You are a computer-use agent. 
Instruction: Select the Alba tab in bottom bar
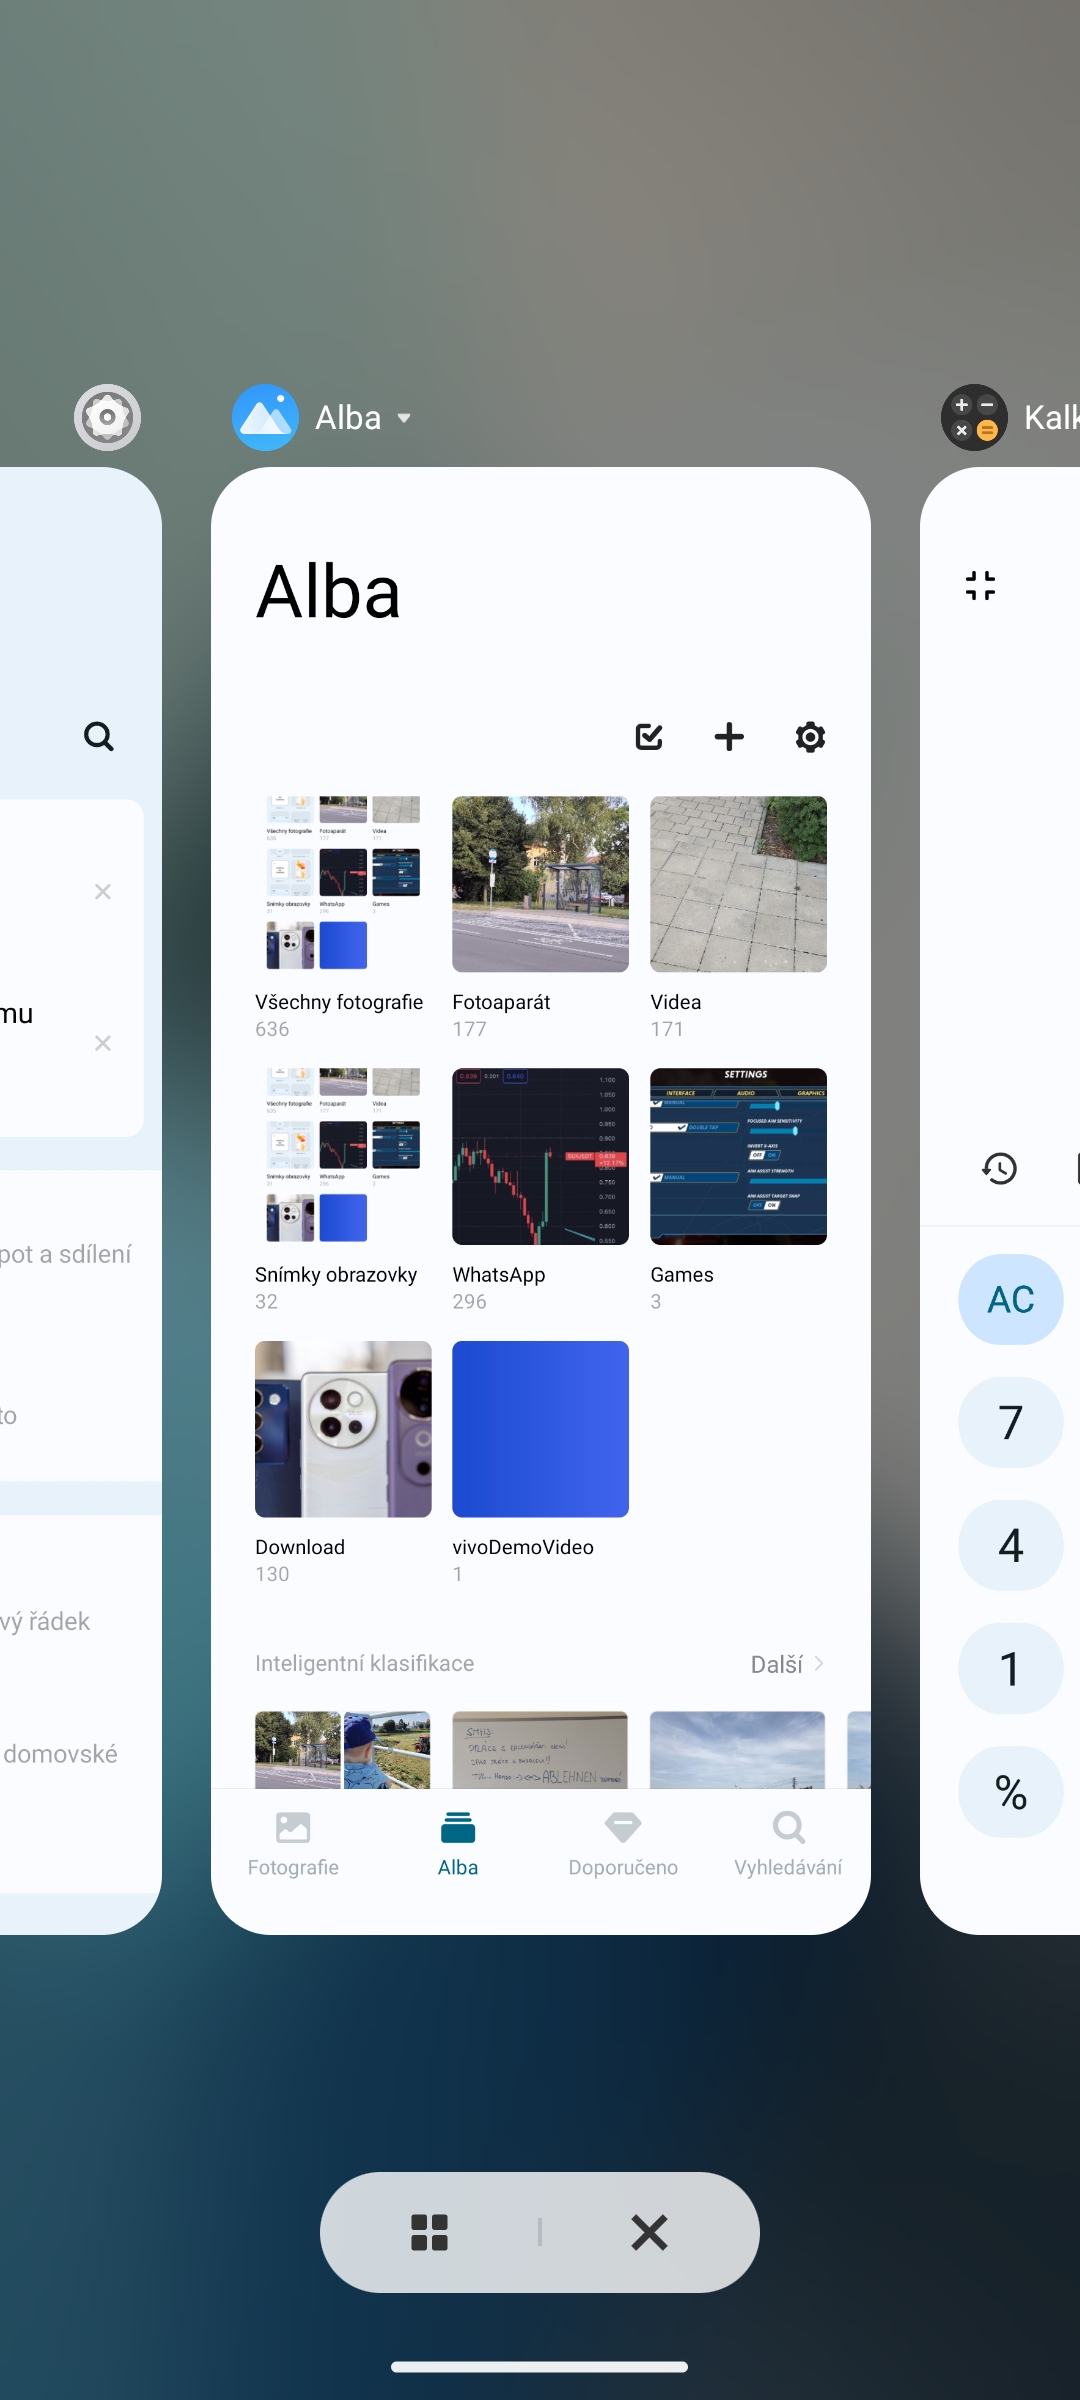point(458,1845)
